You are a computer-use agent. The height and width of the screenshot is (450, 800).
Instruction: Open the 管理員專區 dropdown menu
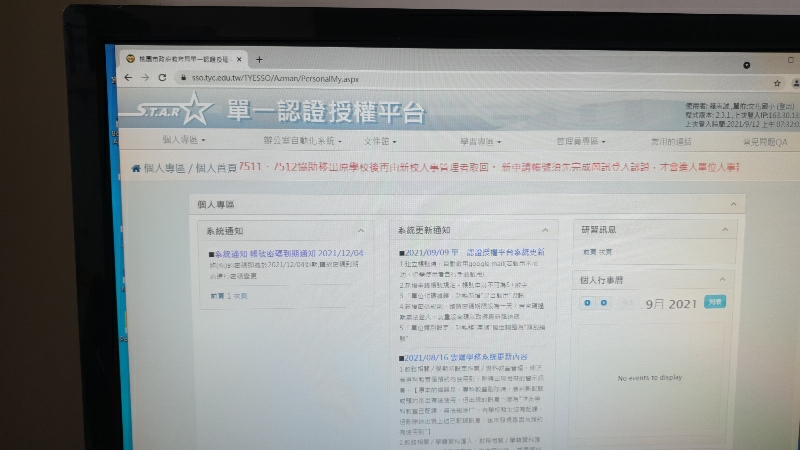[581, 141]
